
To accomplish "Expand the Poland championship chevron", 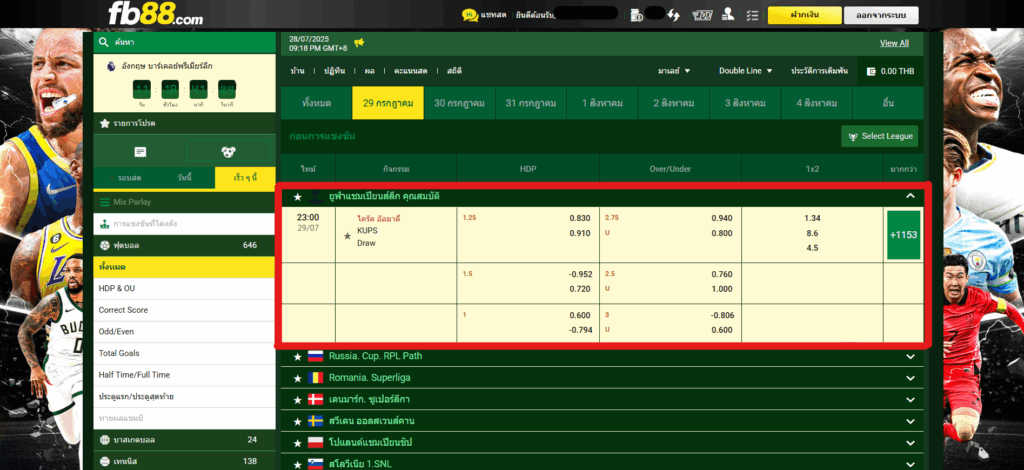I will click(x=910, y=443).
